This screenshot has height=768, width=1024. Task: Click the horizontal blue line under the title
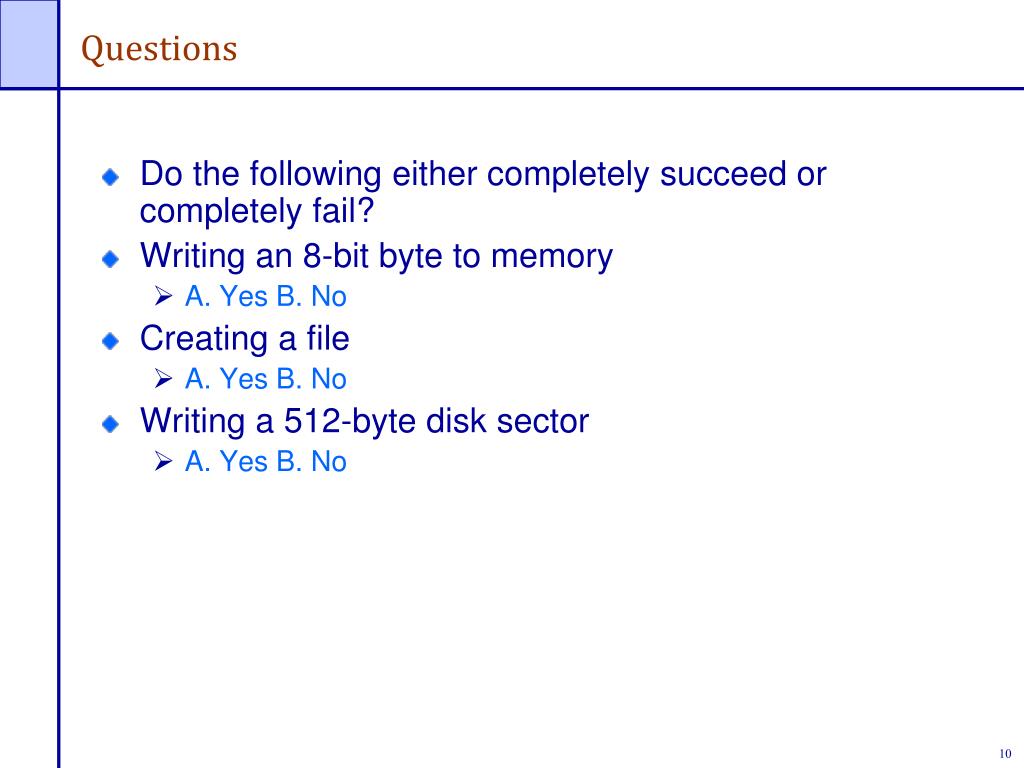click(x=541, y=88)
